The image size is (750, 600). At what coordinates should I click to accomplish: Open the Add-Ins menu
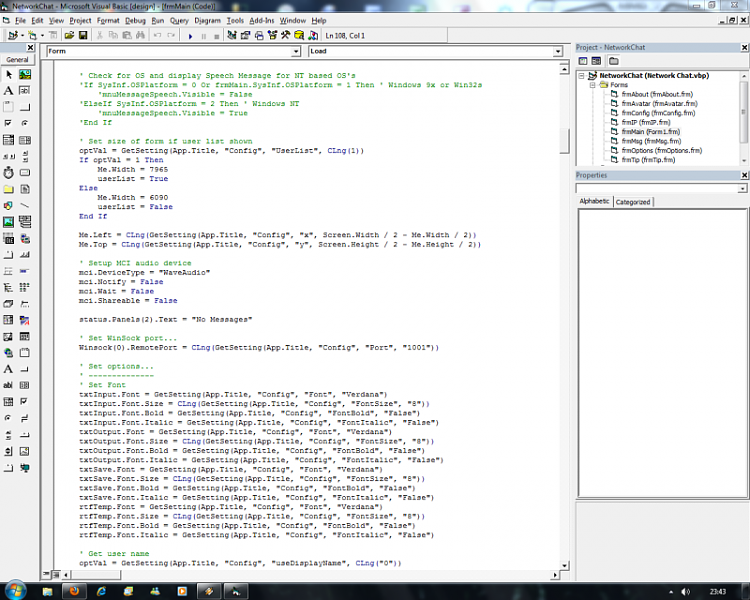pos(262,21)
